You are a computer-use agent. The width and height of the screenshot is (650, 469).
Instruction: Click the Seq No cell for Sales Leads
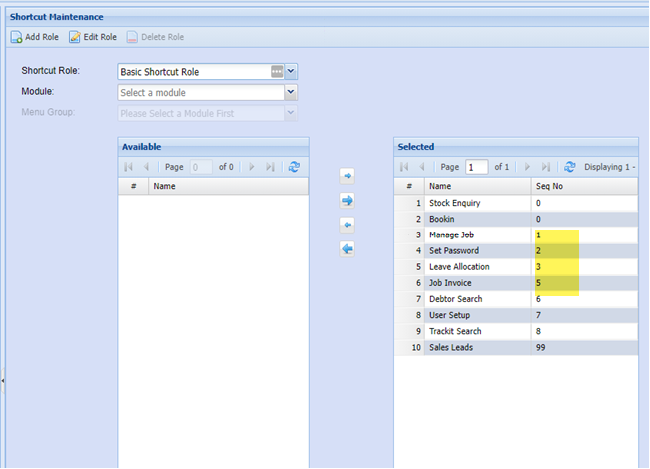click(583, 347)
